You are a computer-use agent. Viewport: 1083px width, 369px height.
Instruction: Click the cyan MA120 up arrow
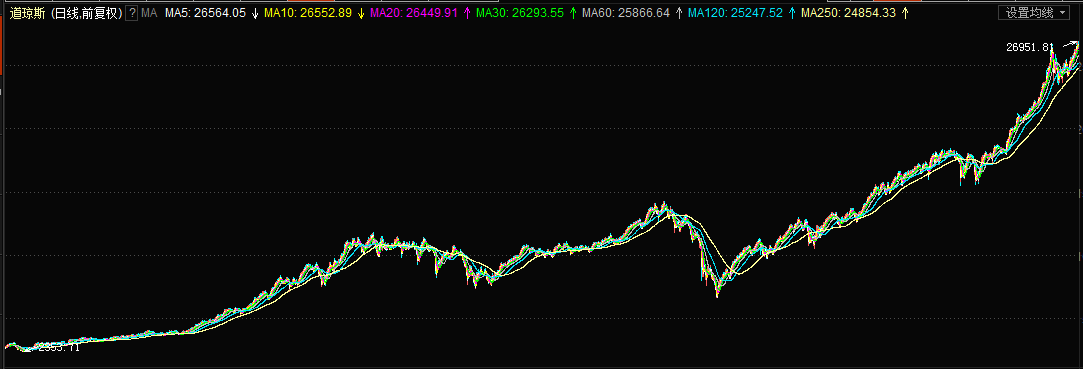pos(792,12)
